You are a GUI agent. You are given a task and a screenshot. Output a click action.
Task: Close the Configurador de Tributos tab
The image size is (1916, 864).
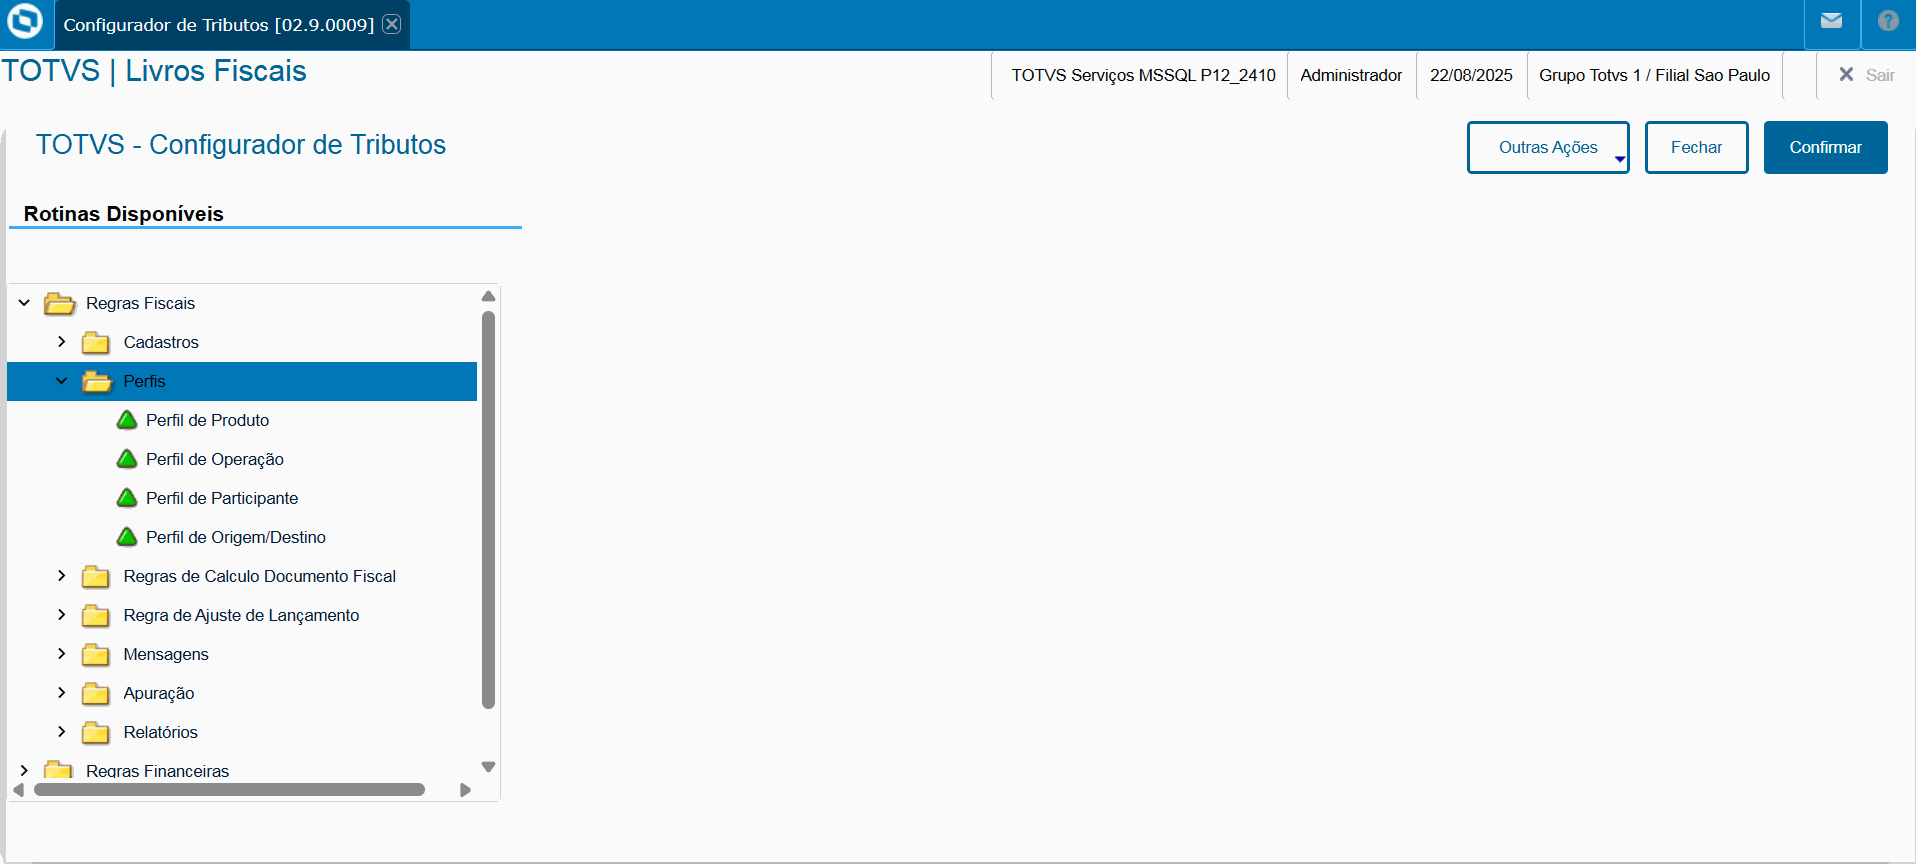point(392,24)
